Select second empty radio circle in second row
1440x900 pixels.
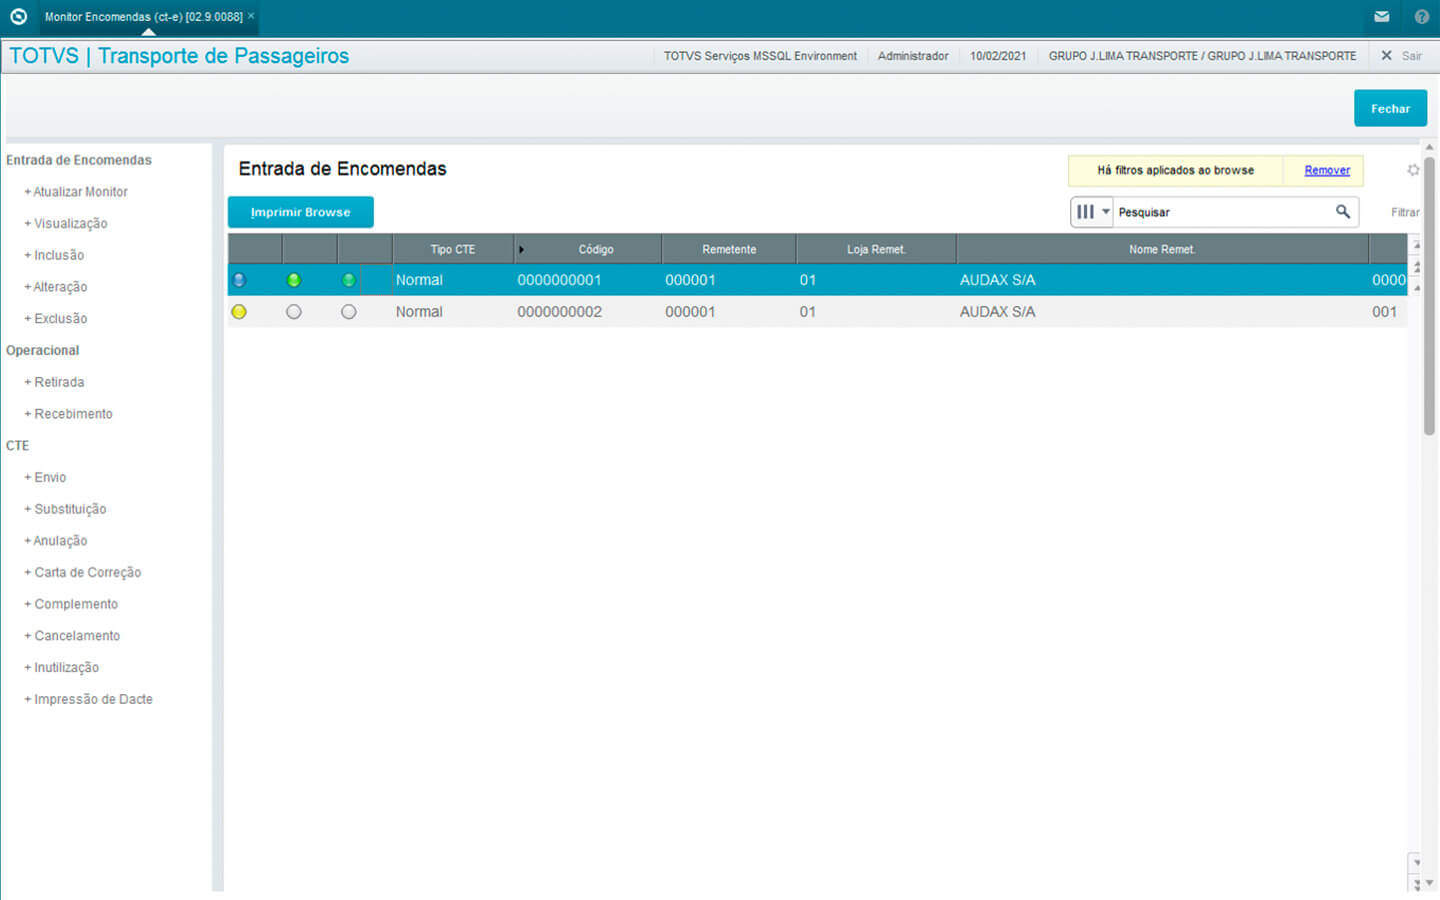(x=348, y=312)
